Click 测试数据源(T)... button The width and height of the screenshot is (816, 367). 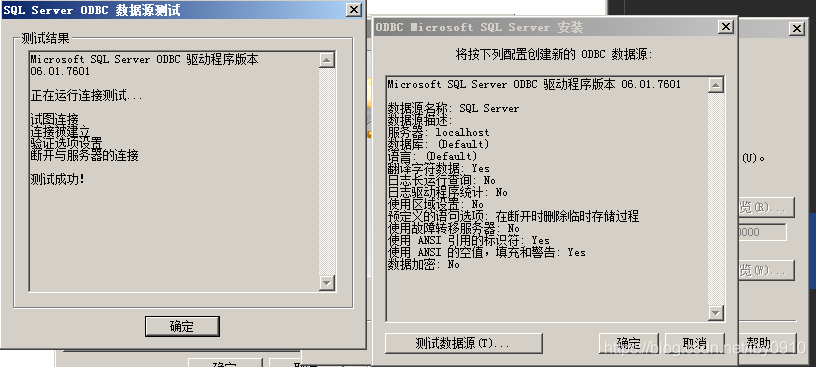tap(464, 343)
